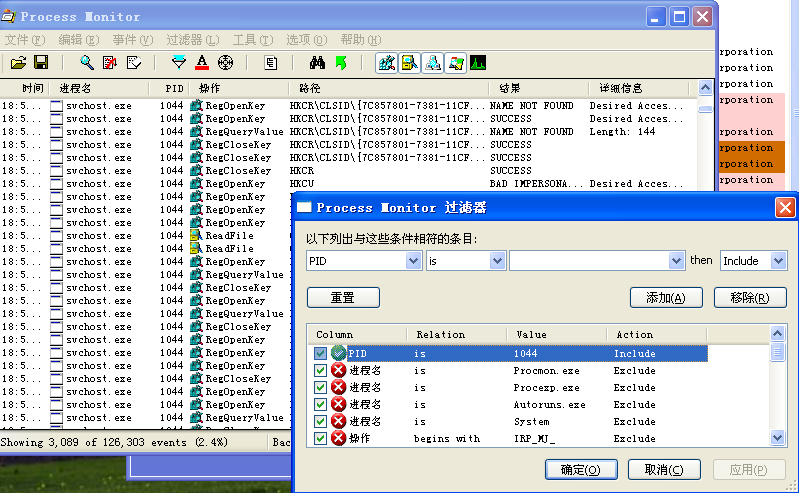Show the process tree icon
The image size is (799, 493).
[x=271, y=63]
